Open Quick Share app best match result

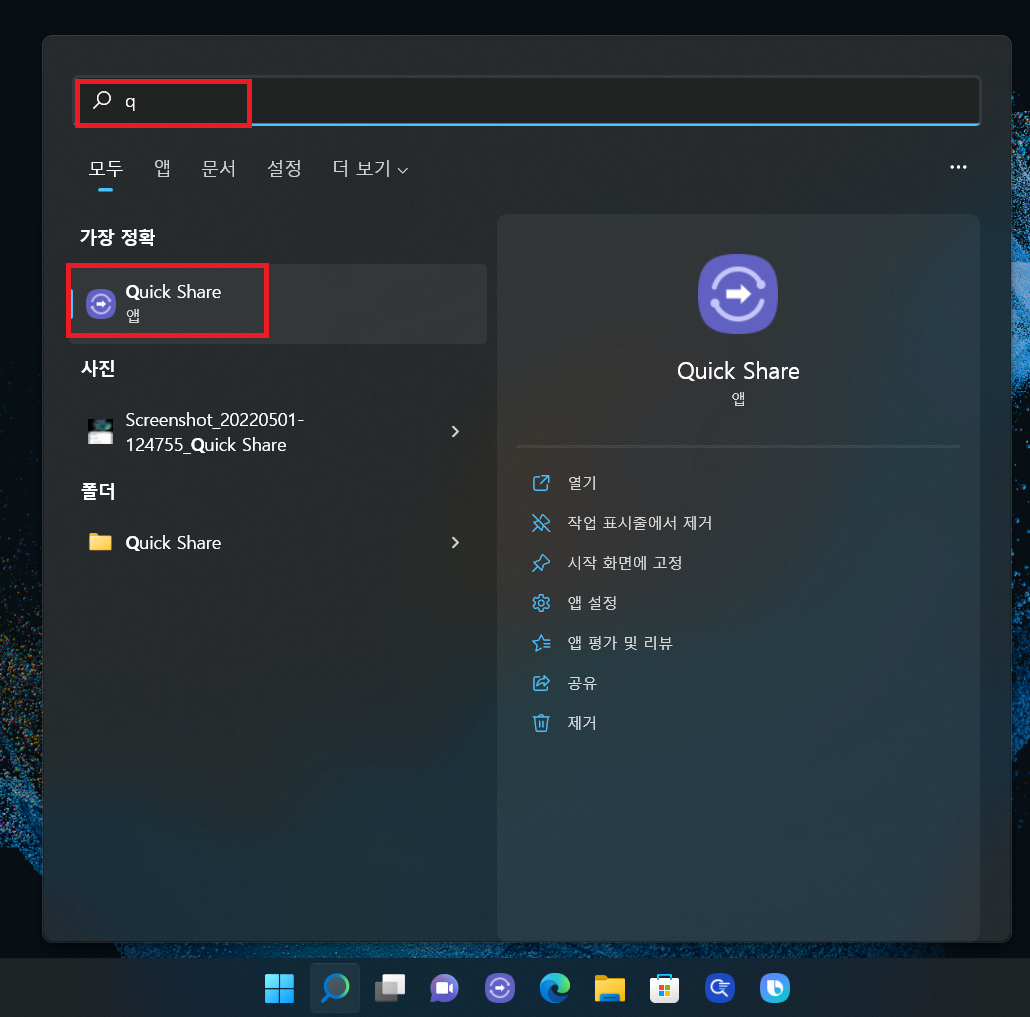[x=279, y=304]
